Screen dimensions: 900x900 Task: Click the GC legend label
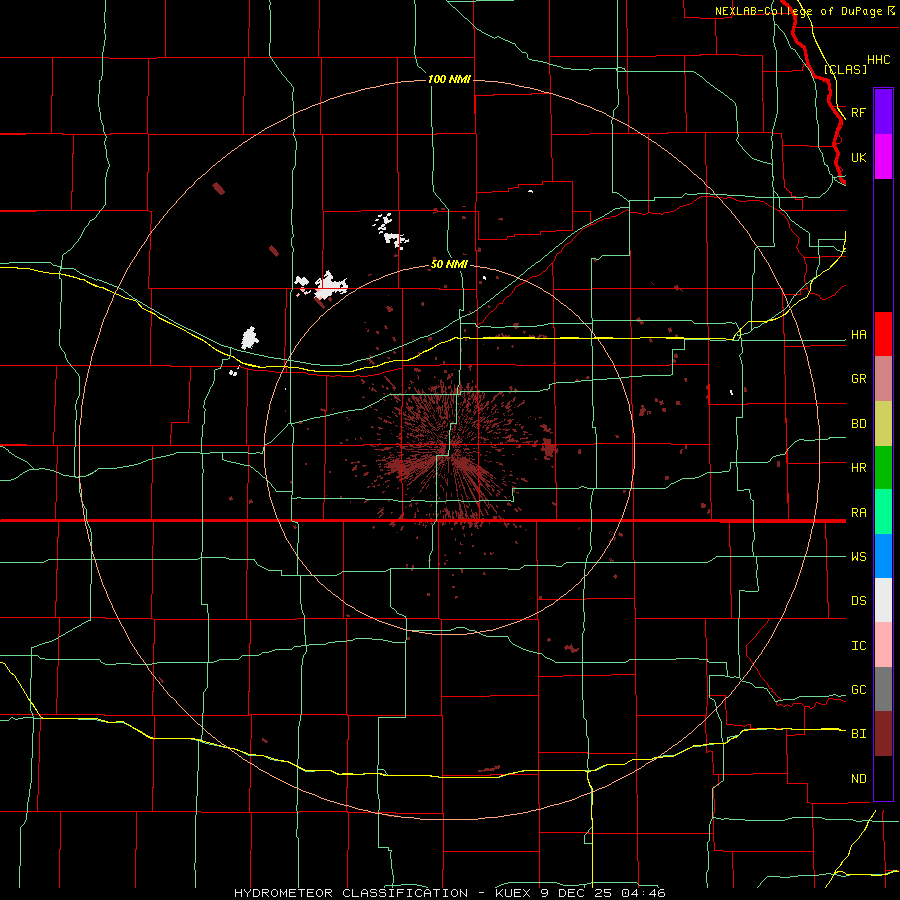[859, 690]
